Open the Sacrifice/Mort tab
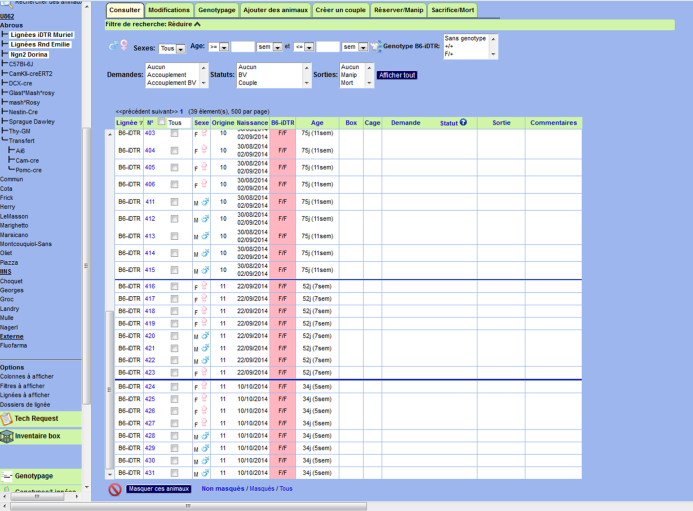 (453, 10)
